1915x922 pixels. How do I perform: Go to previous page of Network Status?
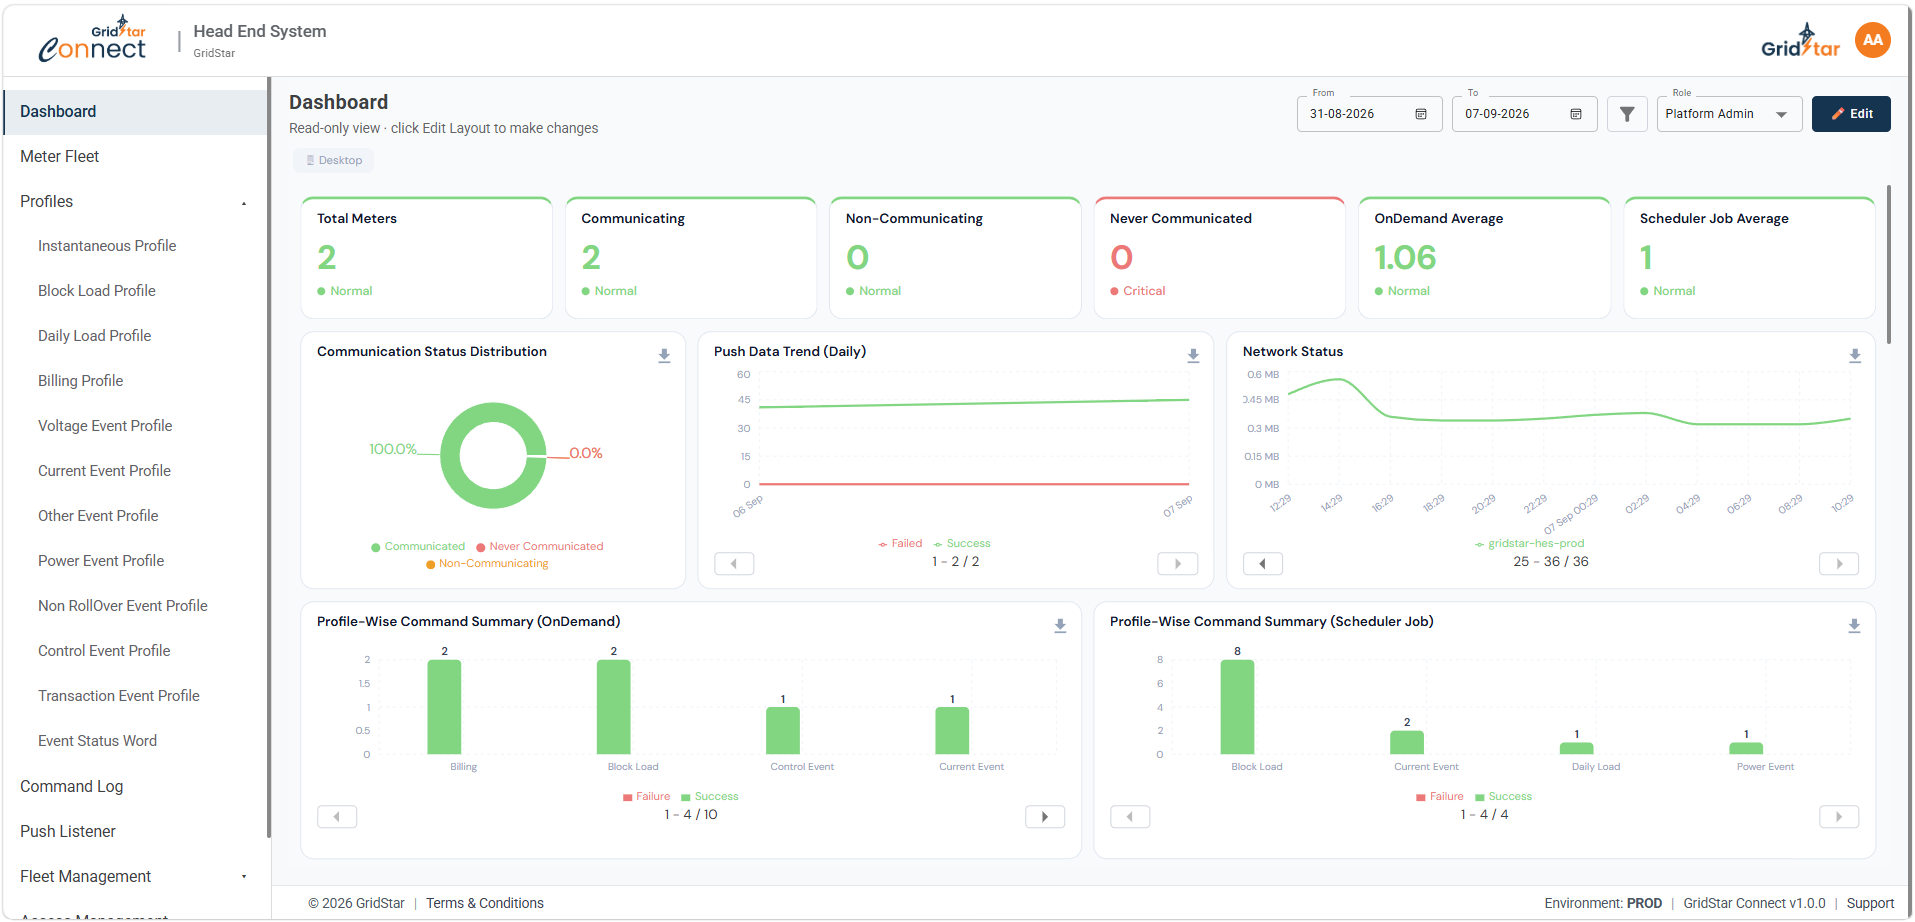point(1263,564)
